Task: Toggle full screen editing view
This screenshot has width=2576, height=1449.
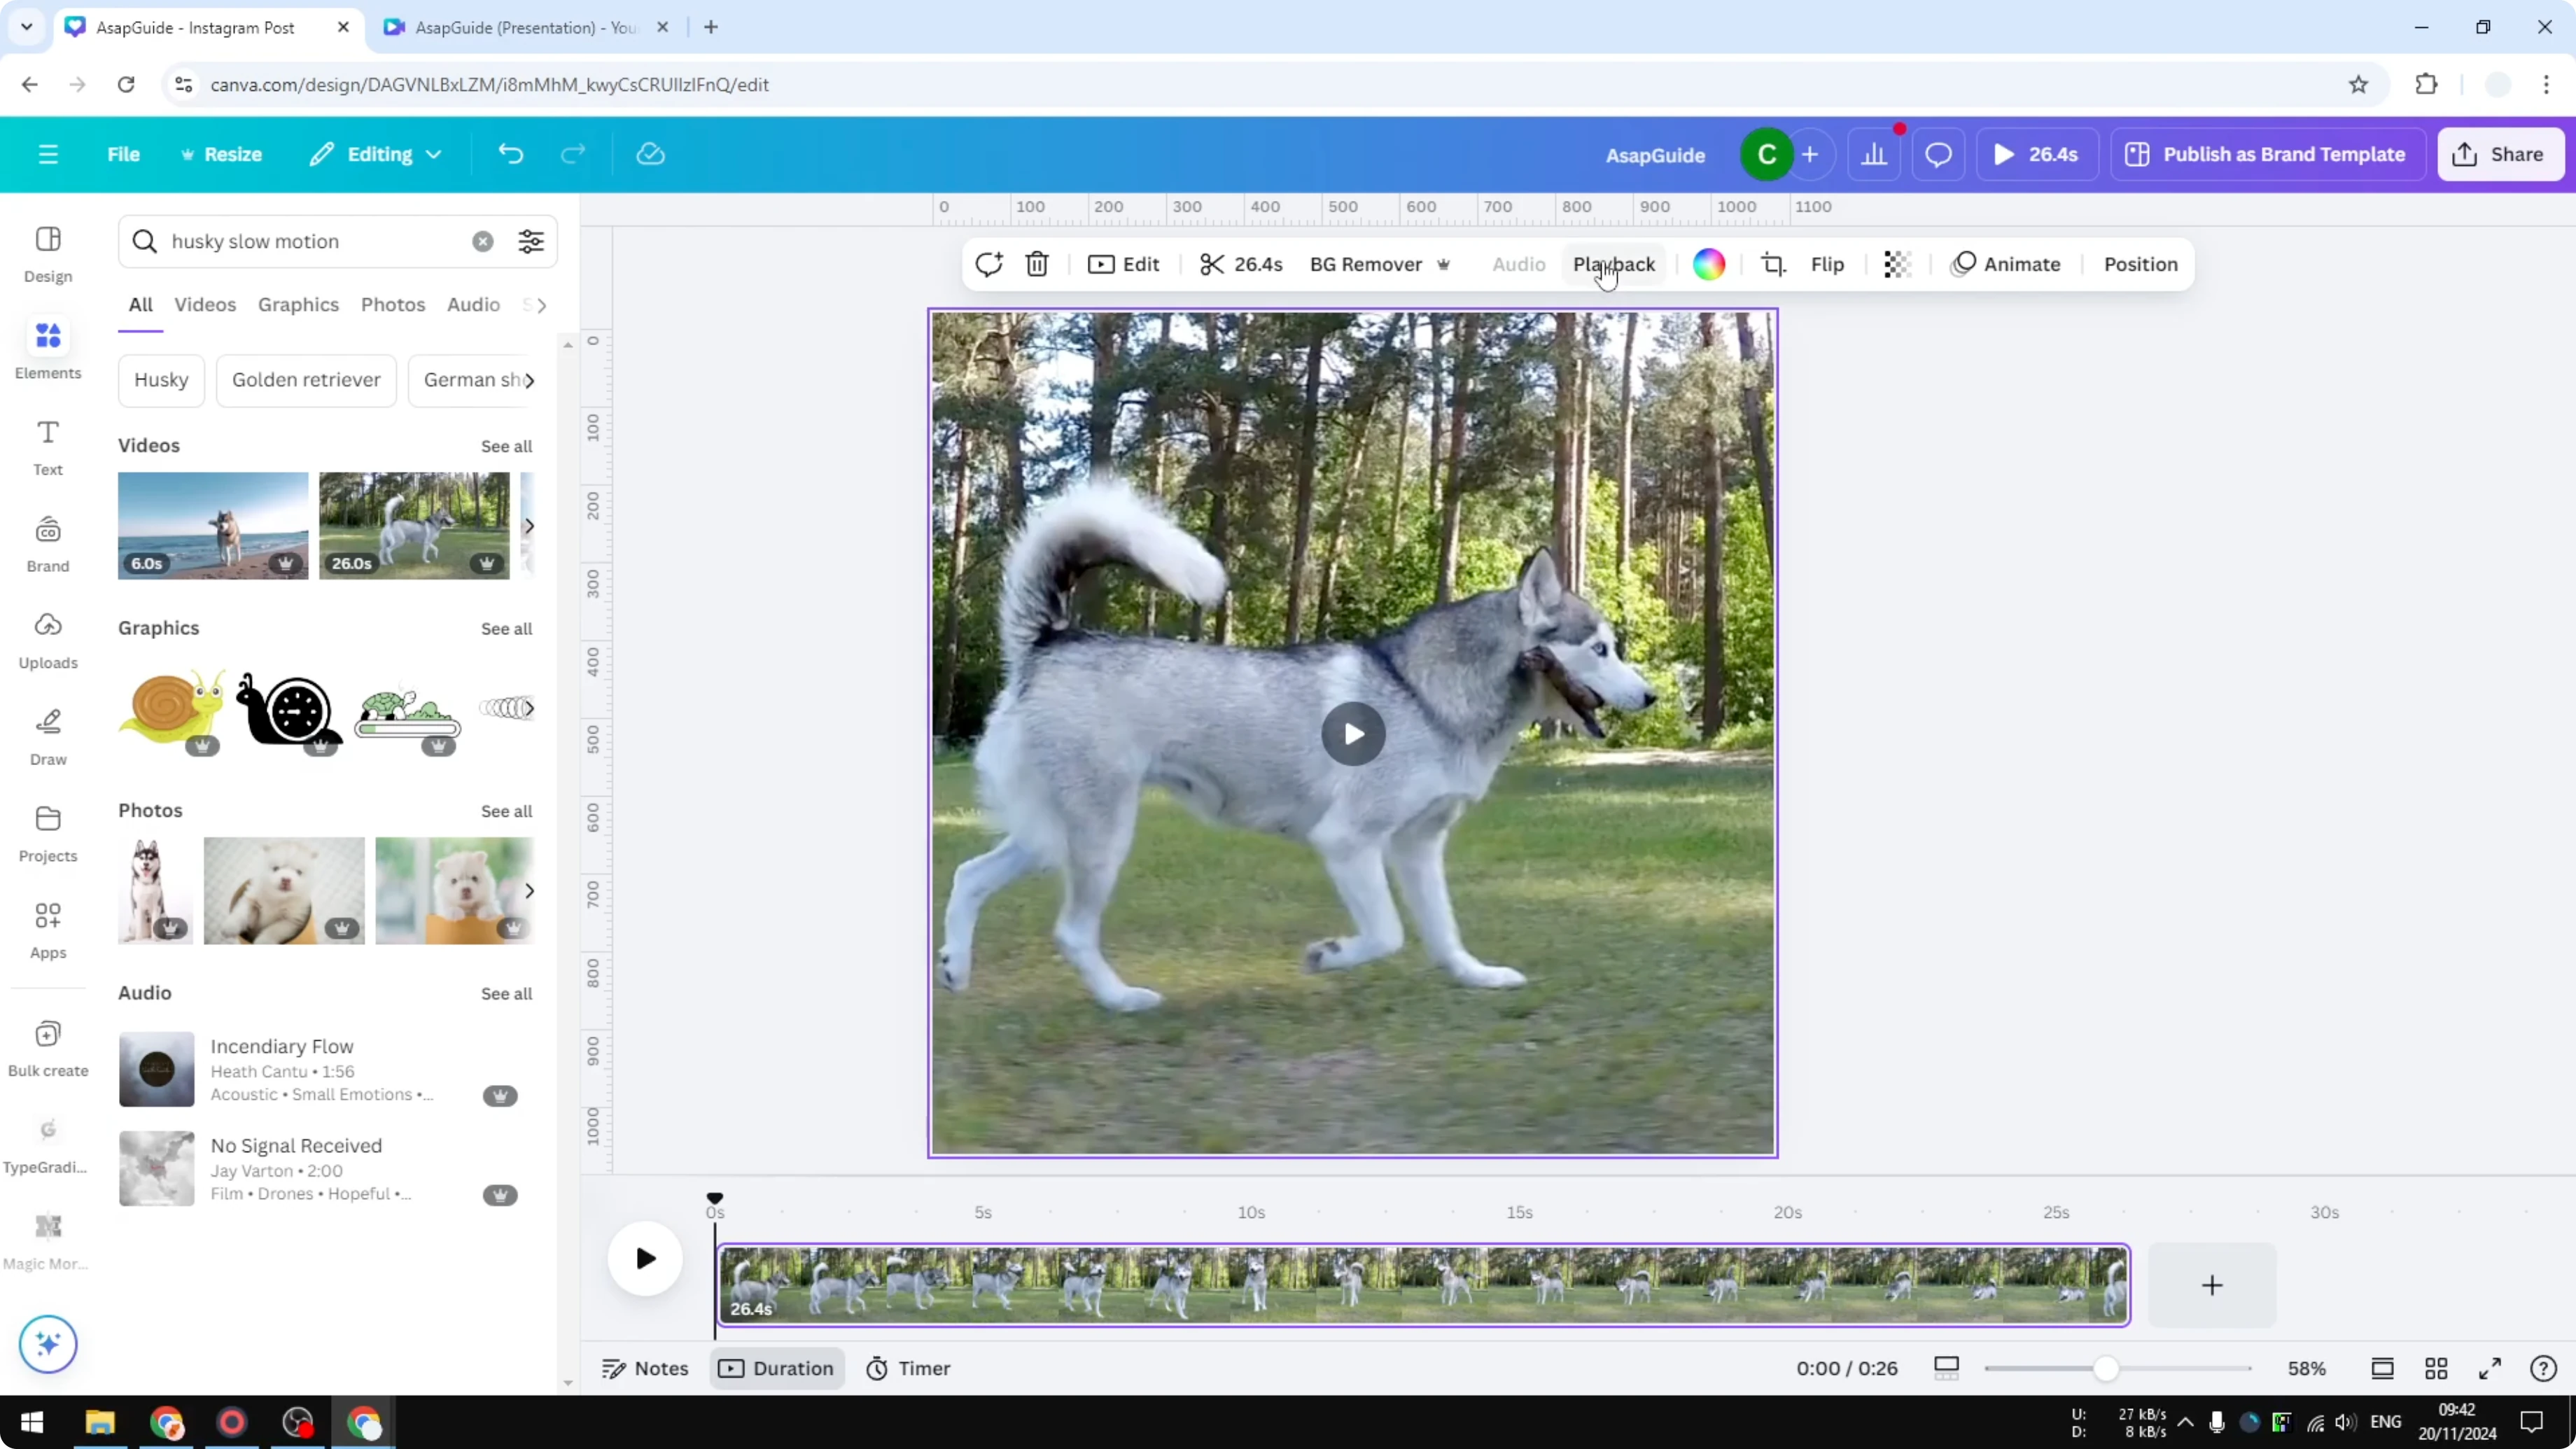Action: point(2491,1368)
